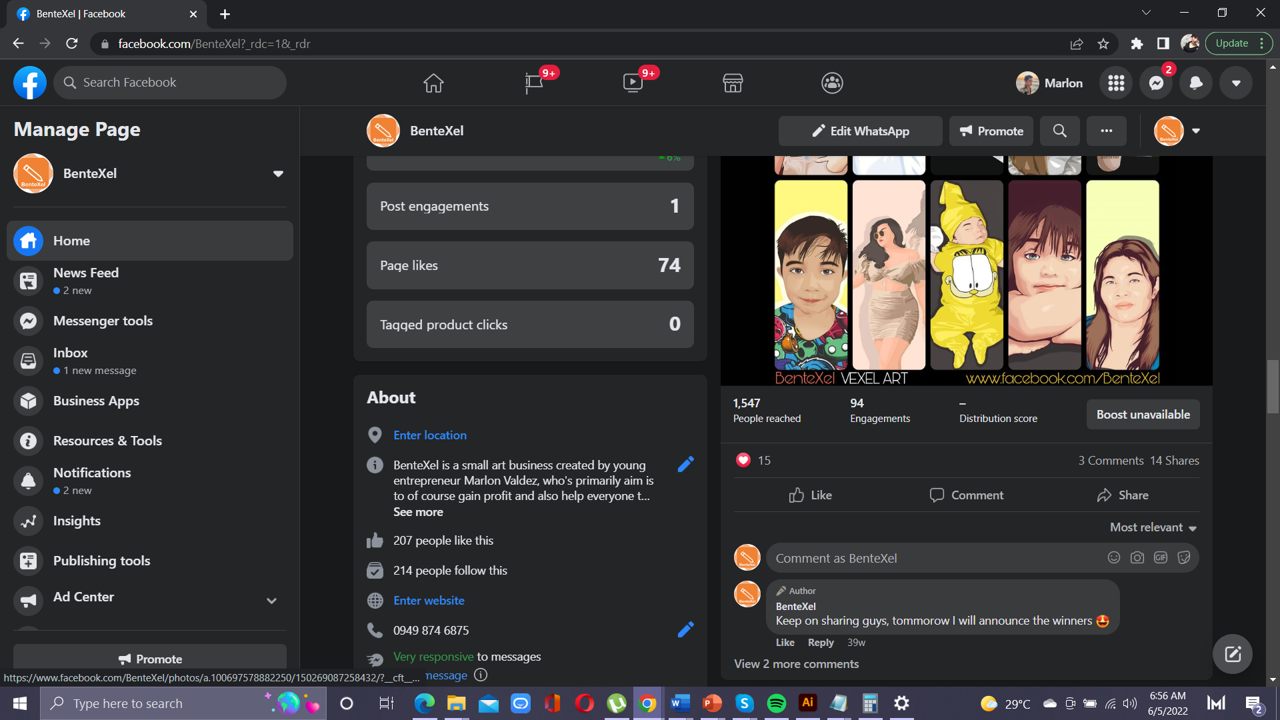1280x720 pixels.
Task: Share the post using the Share button
Action: (1122, 495)
